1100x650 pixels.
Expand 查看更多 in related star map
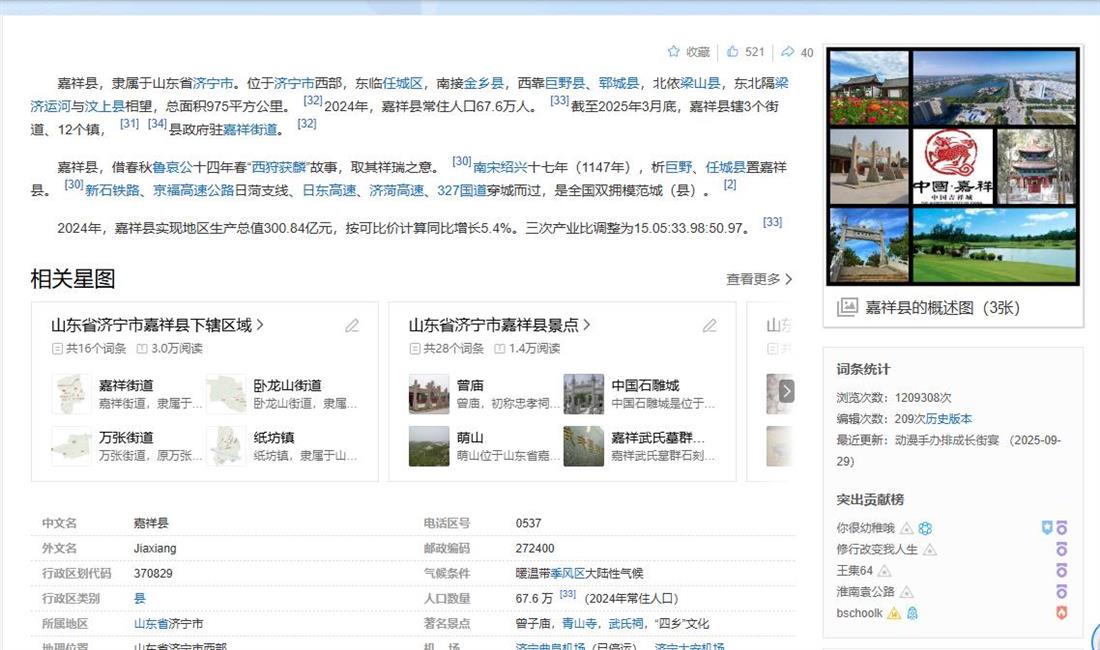(x=759, y=280)
